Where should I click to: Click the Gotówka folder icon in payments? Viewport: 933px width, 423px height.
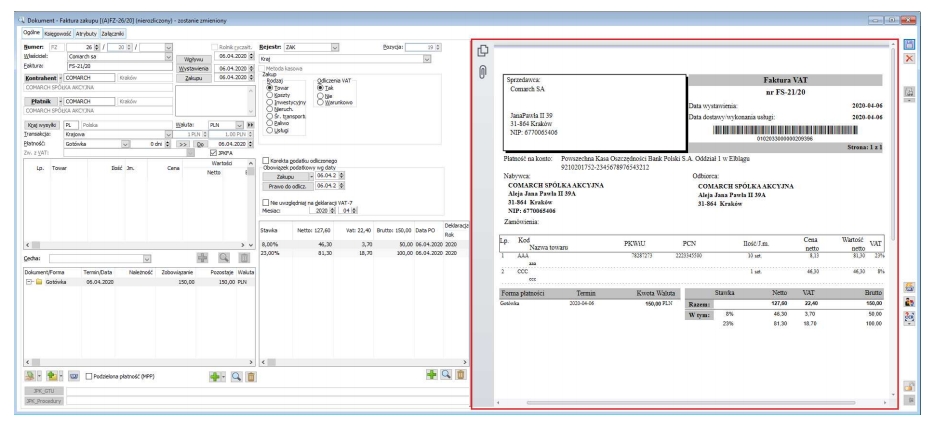click(x=39, y=282)
